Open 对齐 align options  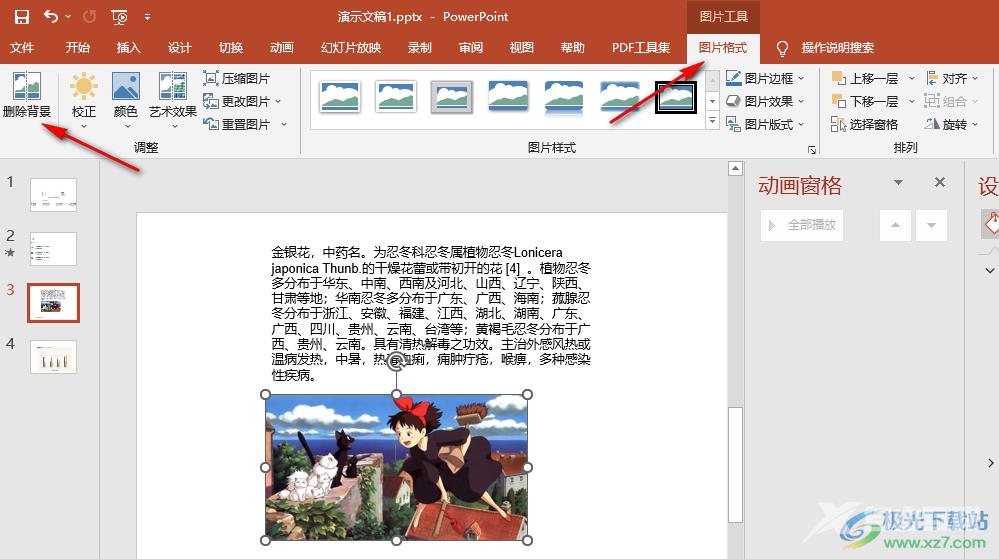click(x=952, y=78)
